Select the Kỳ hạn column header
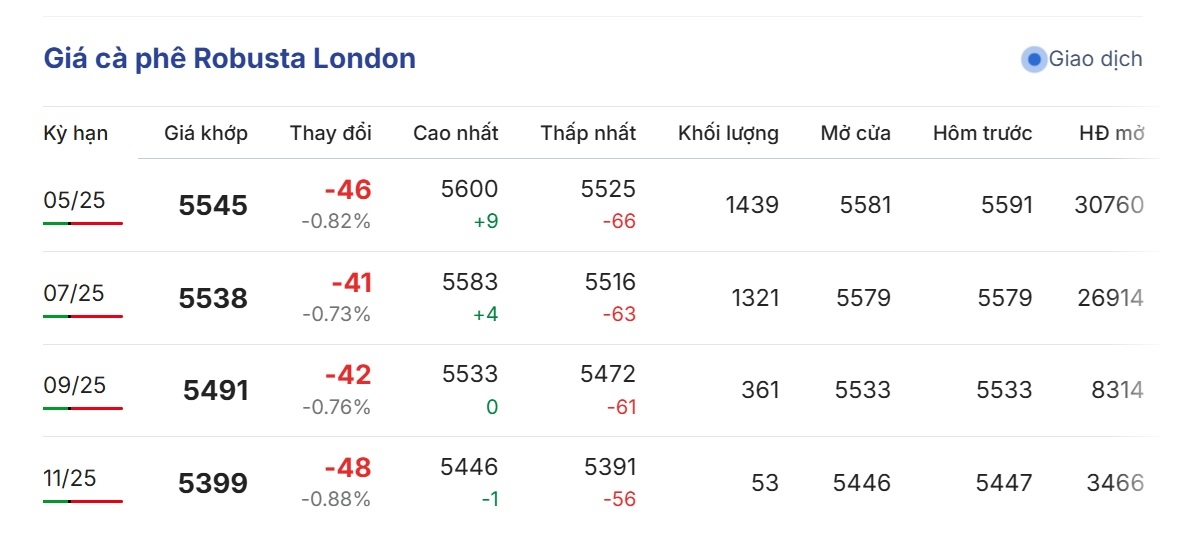Viewport: 1192px width, 533px height. 75,134
